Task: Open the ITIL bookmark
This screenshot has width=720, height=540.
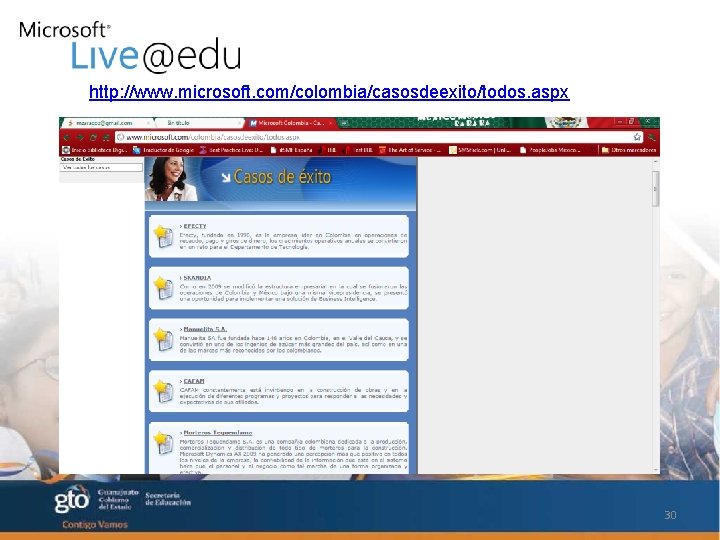Action: [327, 150]
